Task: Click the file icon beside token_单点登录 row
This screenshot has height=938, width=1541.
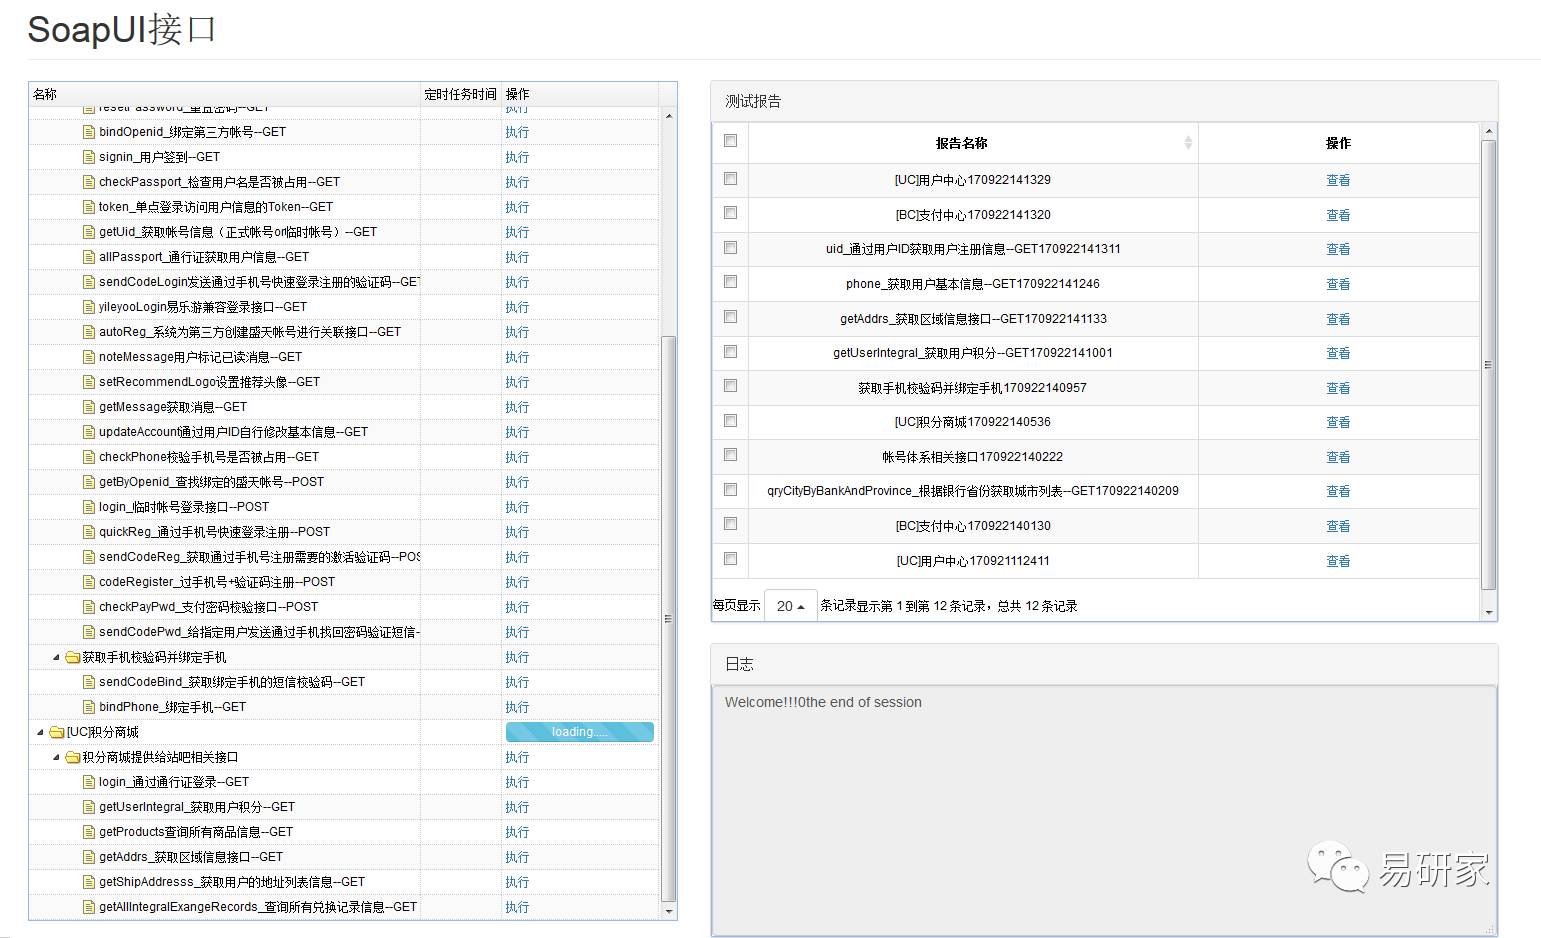Action: [x=89, y=207]
